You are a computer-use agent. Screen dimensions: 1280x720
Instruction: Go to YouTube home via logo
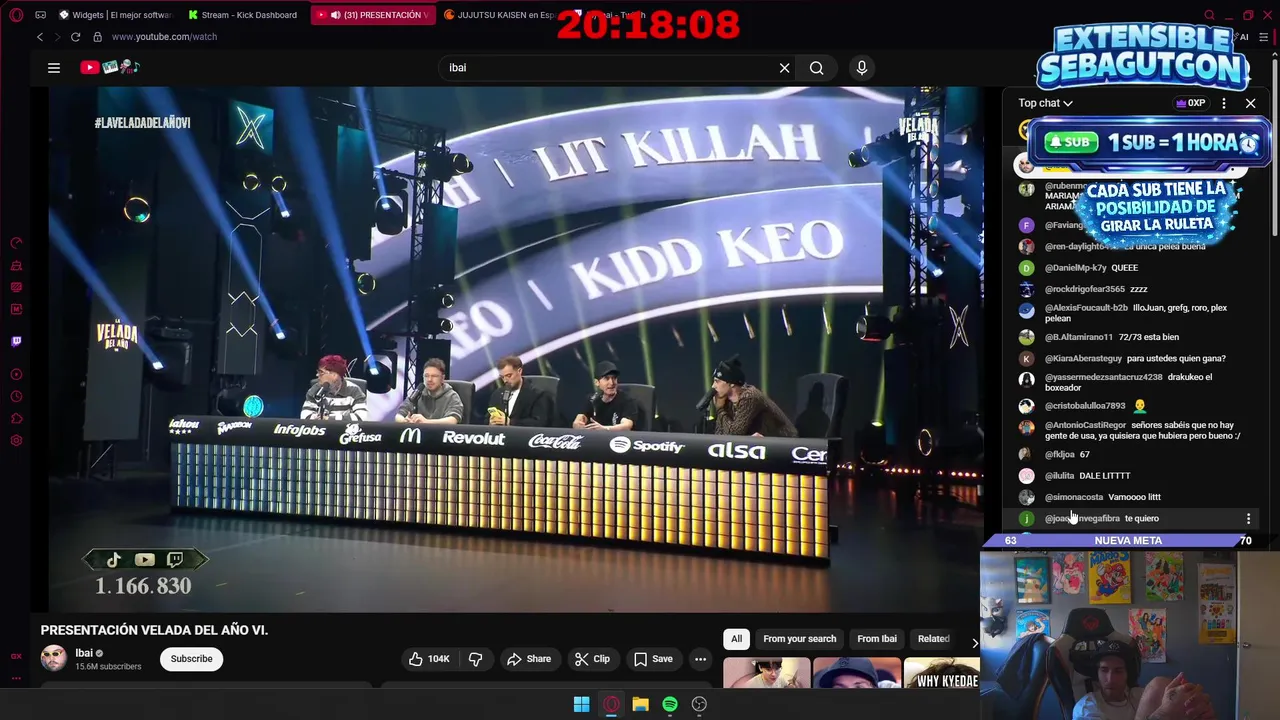tap(110, 68)
